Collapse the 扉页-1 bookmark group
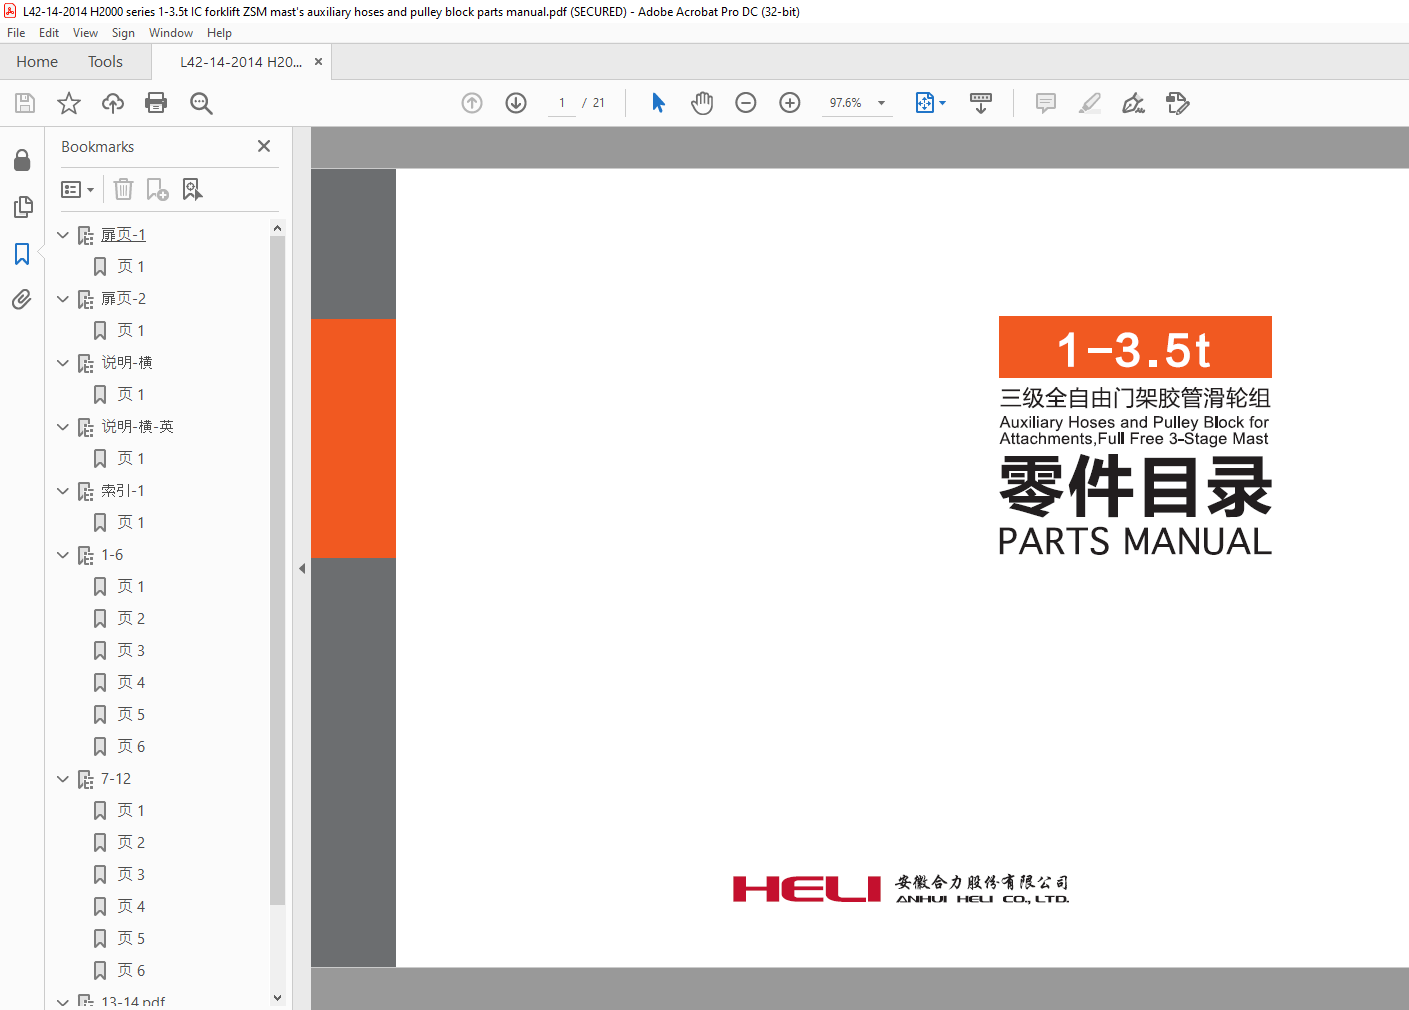Viewport: 1409px width, 1010px height. click(x=63, y=235)
